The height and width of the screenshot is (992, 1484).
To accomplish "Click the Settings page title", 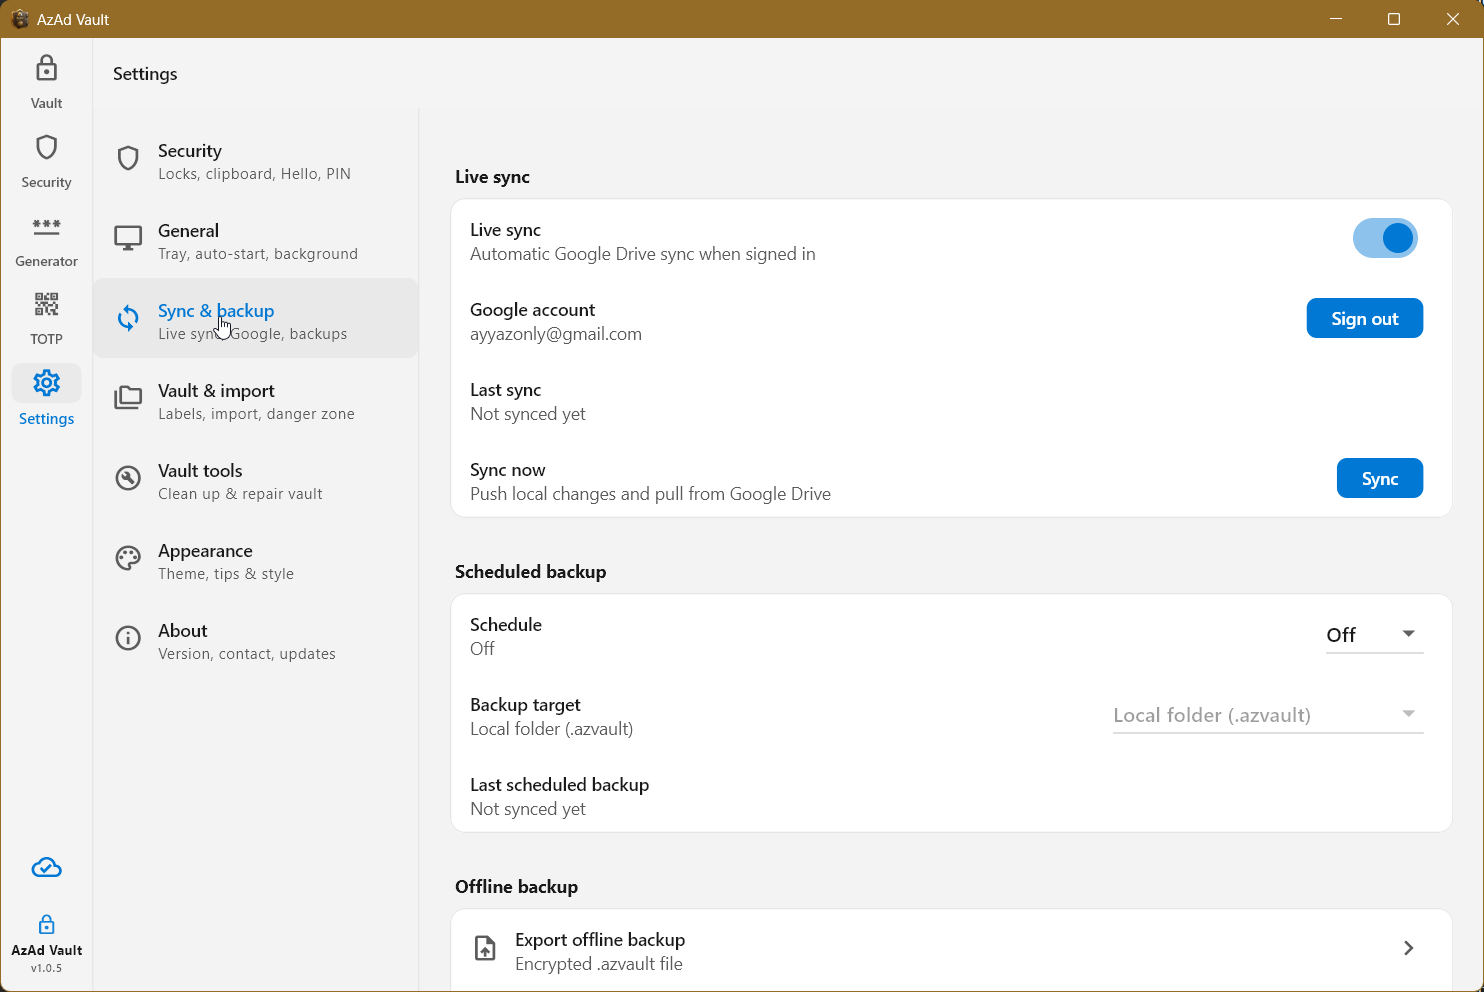I will click(145, 74).
